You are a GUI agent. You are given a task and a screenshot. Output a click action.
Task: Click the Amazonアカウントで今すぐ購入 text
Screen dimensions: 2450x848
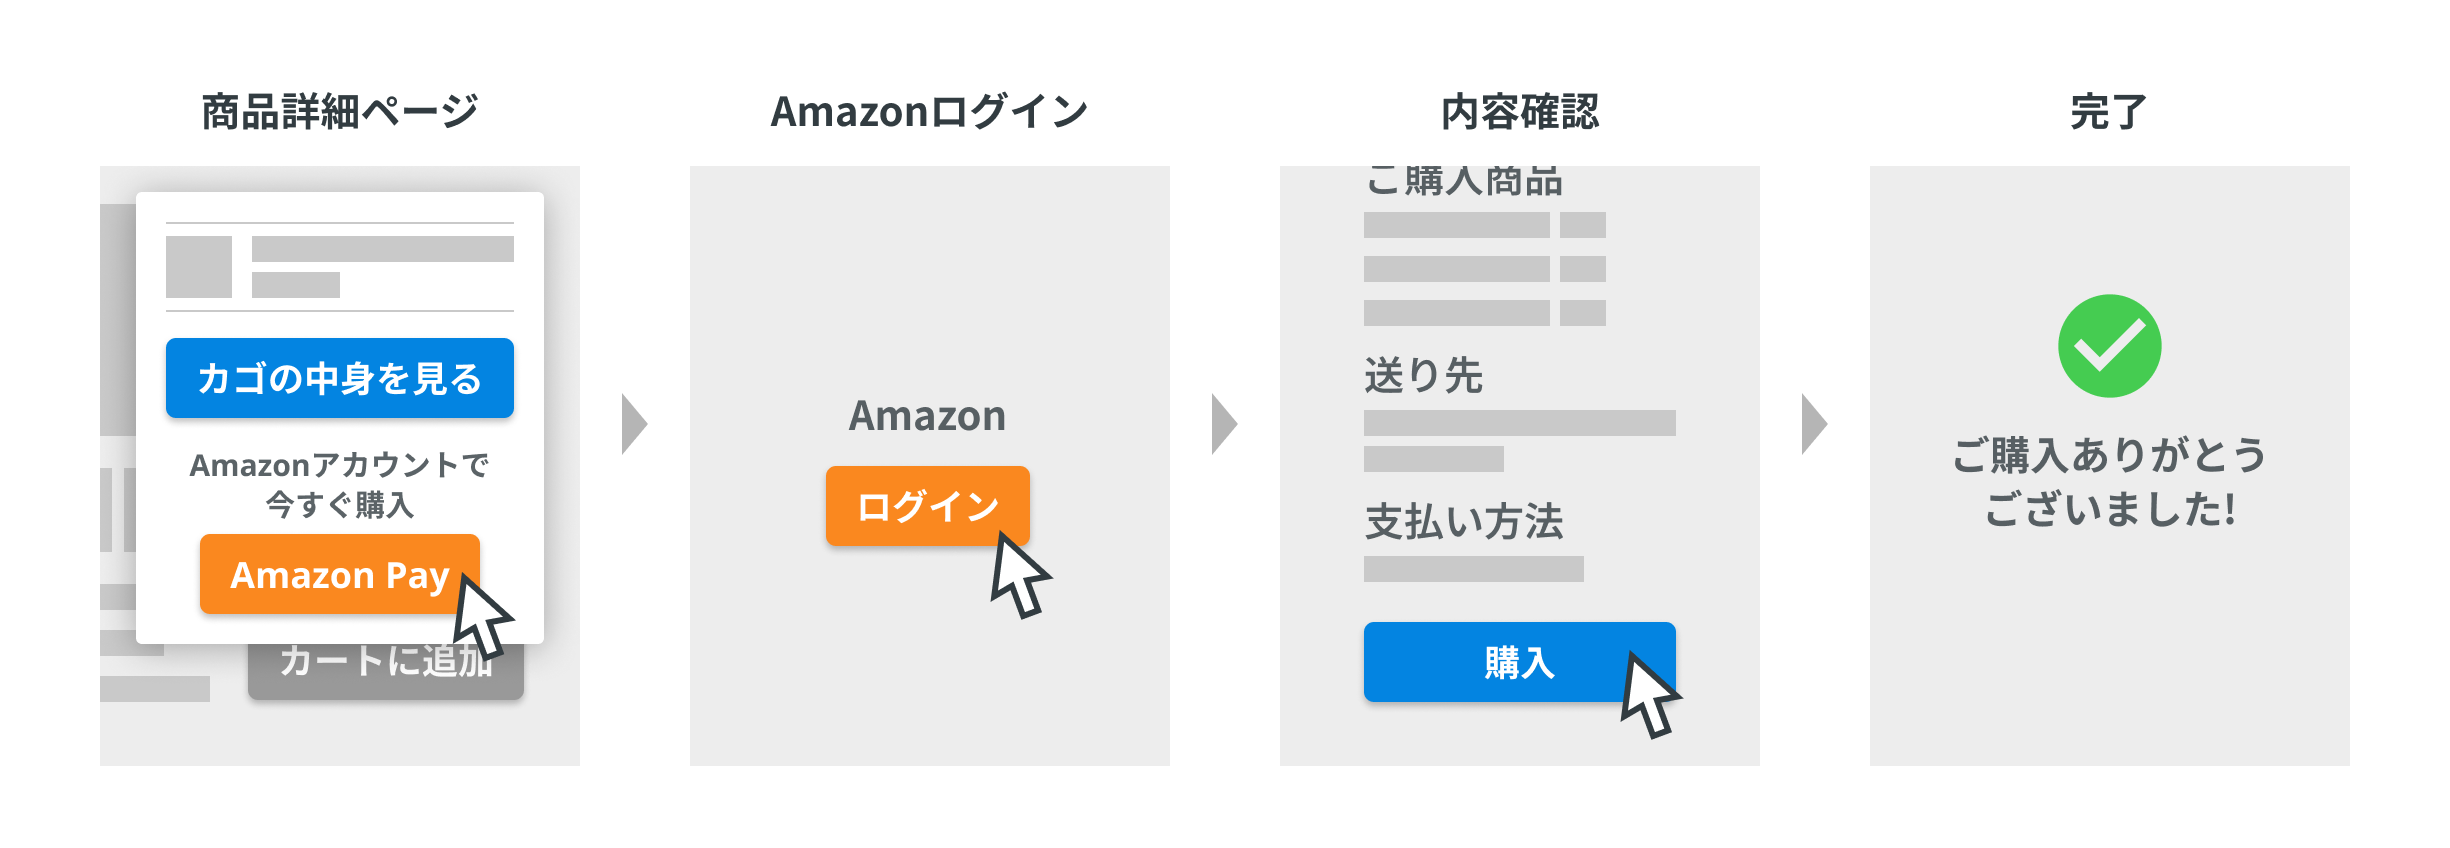coord(339,485)
